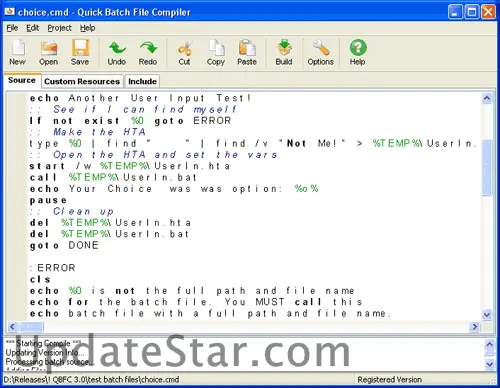This screenshot has width=500, height=388.
Task: Create a new file with the New icon
Action: (18, 53)
